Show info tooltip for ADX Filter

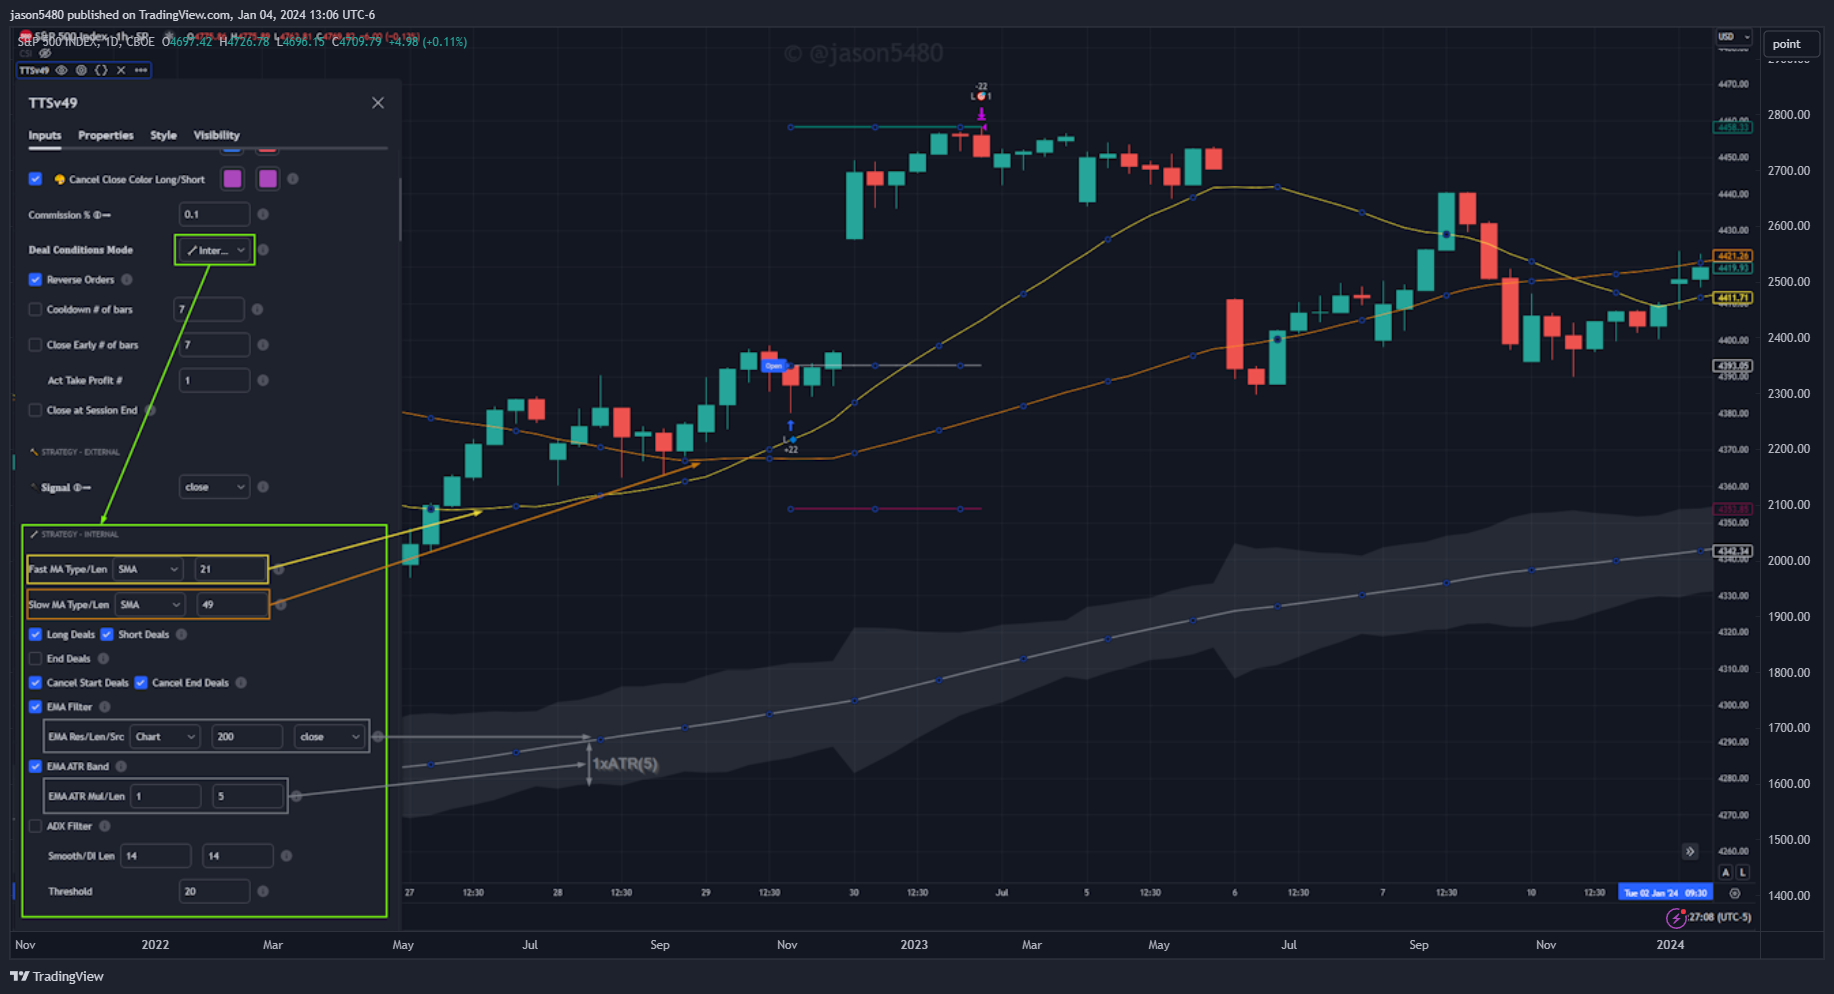click(x=105, y=827)
